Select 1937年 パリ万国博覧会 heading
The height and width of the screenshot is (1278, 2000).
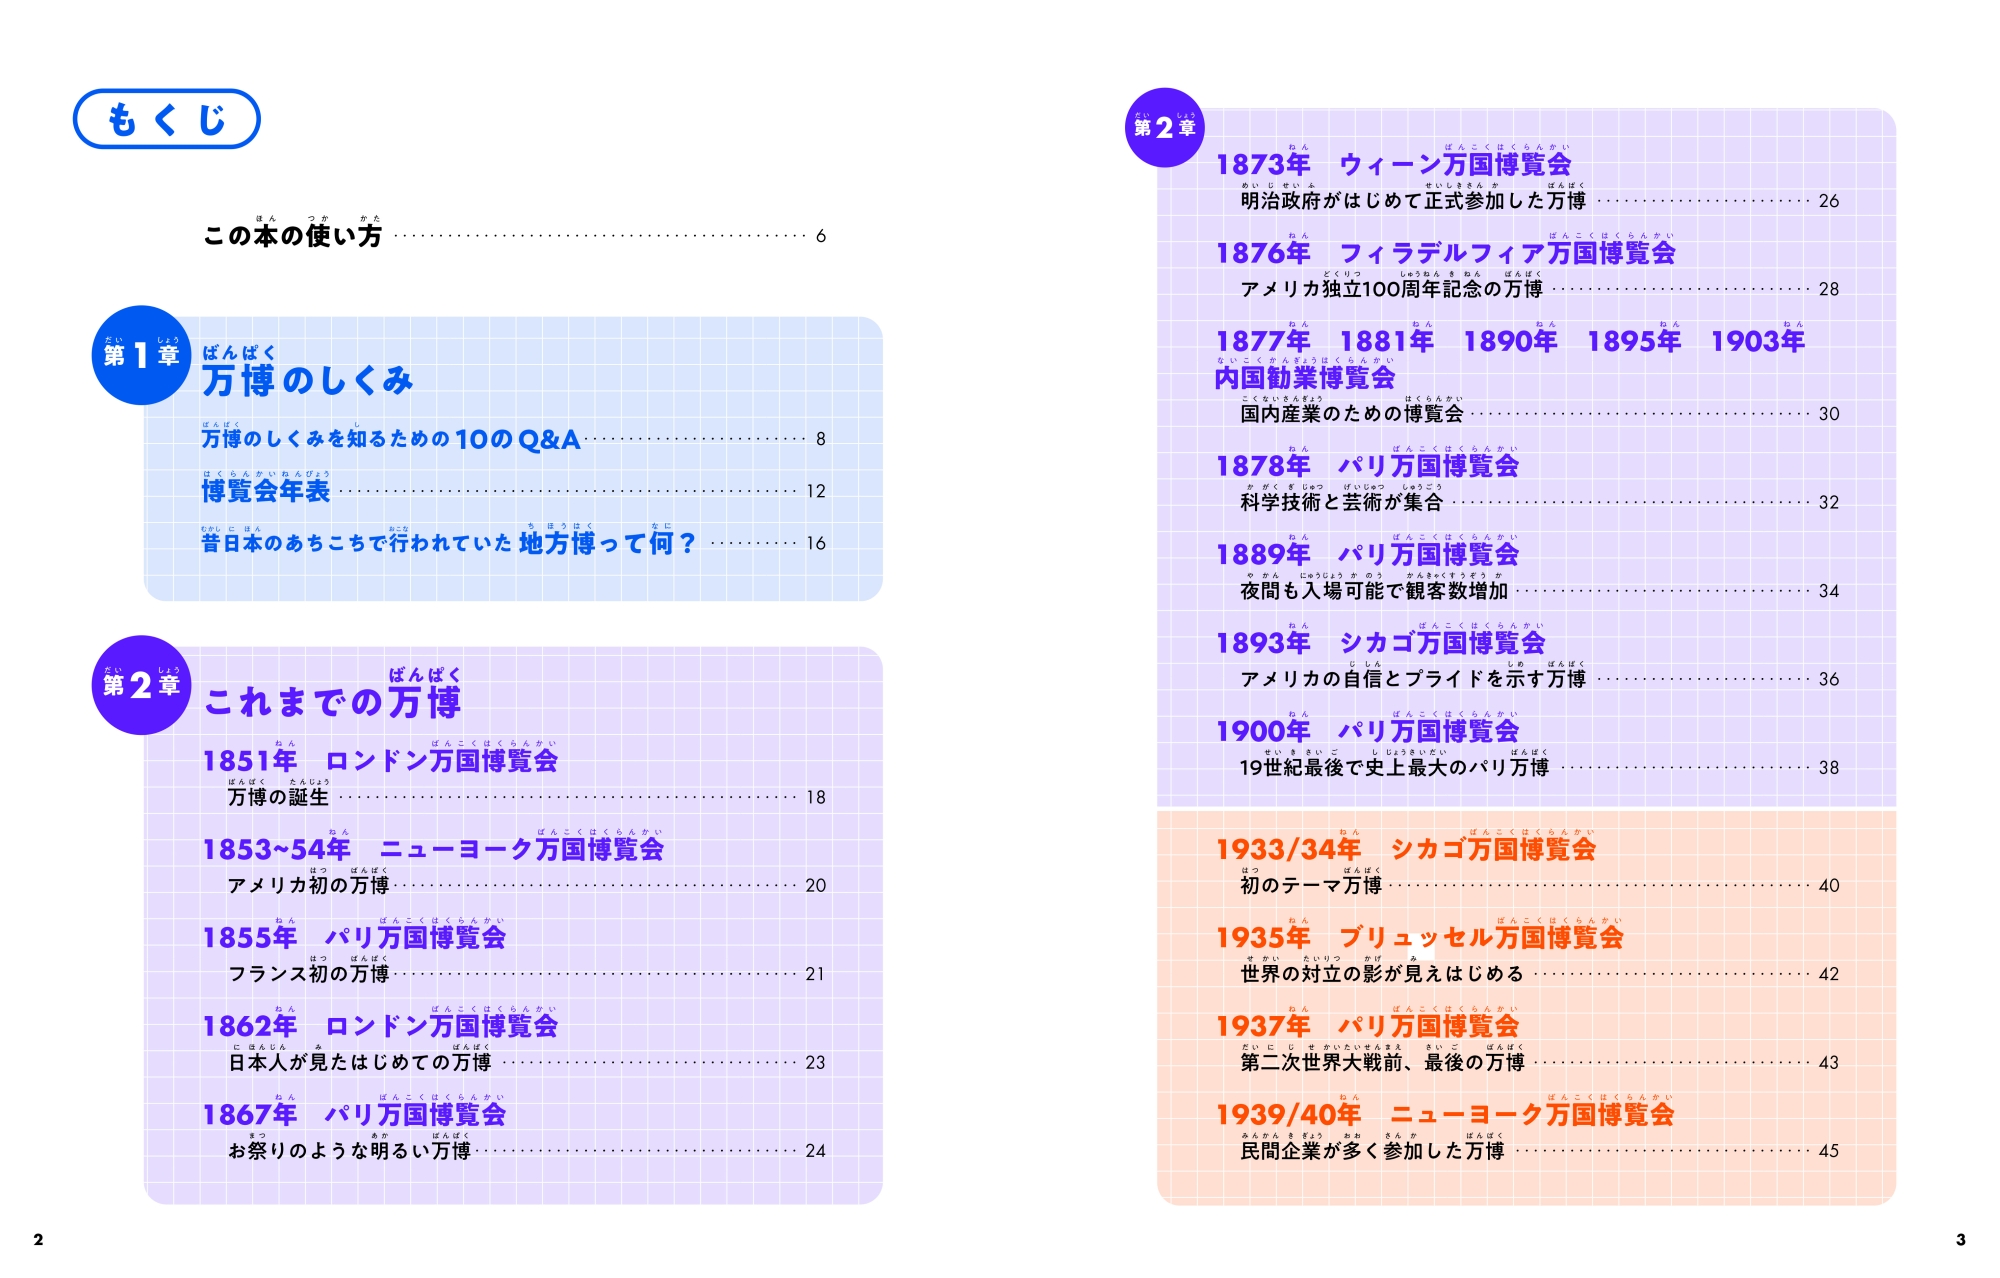[x=1367, y=1025]
